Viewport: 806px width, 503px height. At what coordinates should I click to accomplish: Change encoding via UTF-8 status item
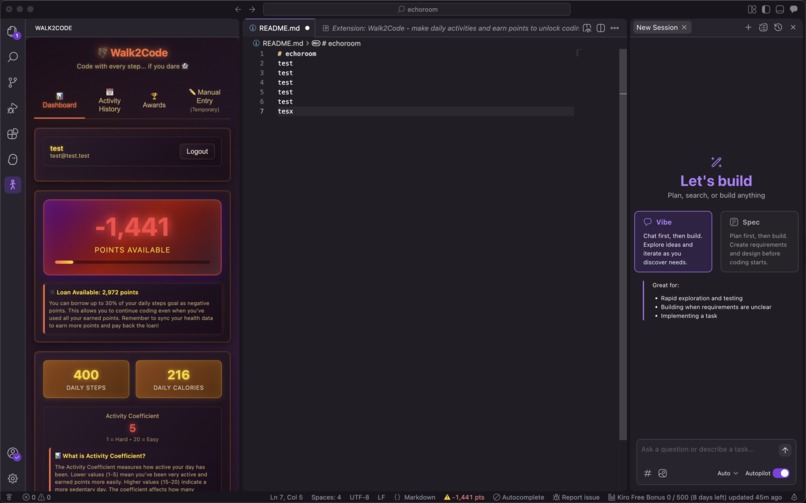pos(359,497)
